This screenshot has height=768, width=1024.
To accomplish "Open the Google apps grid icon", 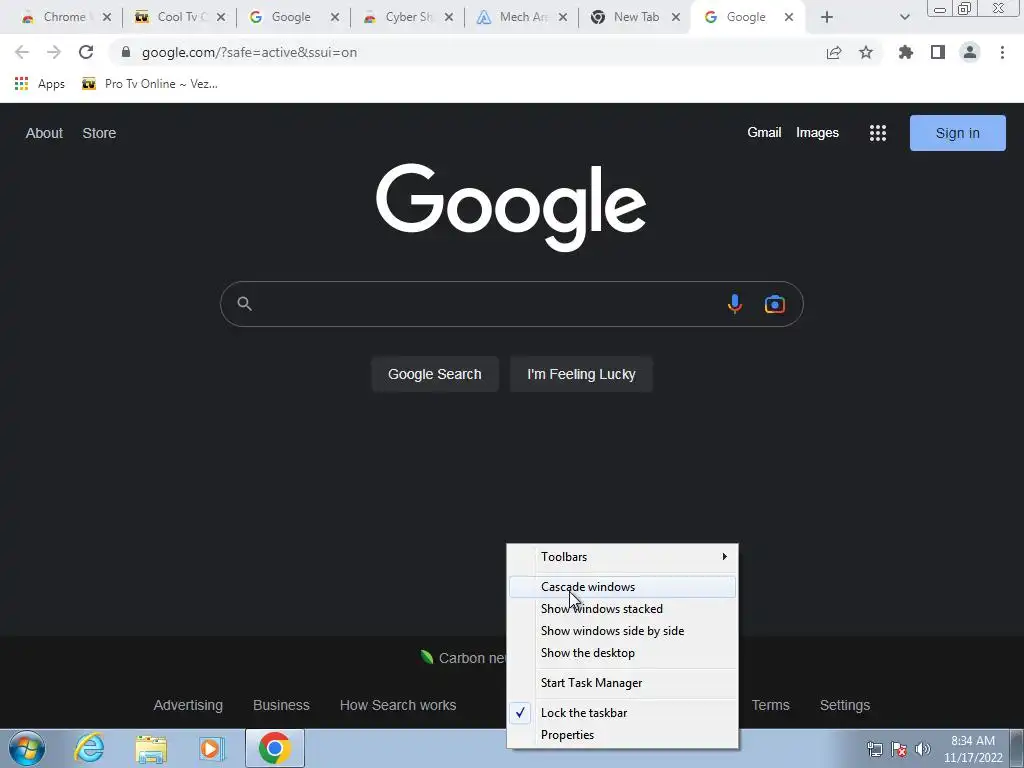I will 878,133.
